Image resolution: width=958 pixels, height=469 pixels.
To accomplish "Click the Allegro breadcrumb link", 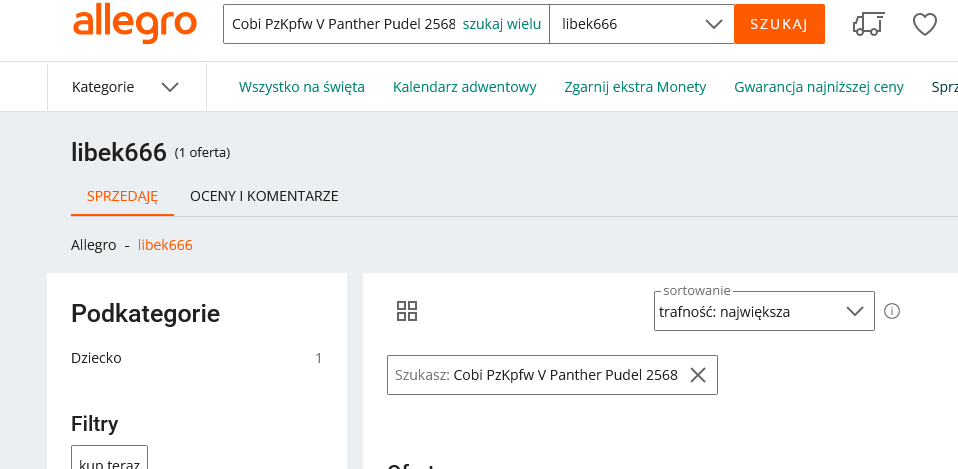I will [x=93, y=245].
